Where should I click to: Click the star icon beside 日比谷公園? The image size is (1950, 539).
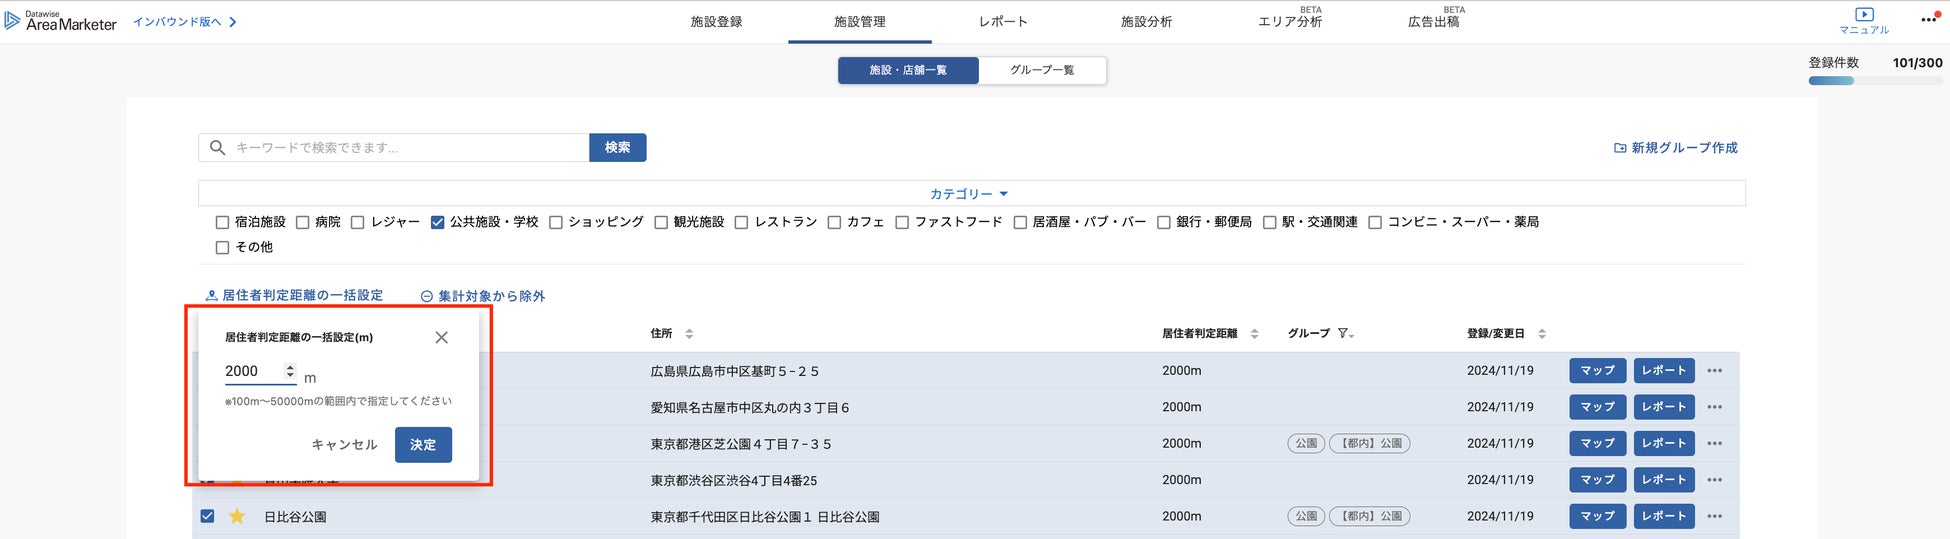click(x=237, y=517)
